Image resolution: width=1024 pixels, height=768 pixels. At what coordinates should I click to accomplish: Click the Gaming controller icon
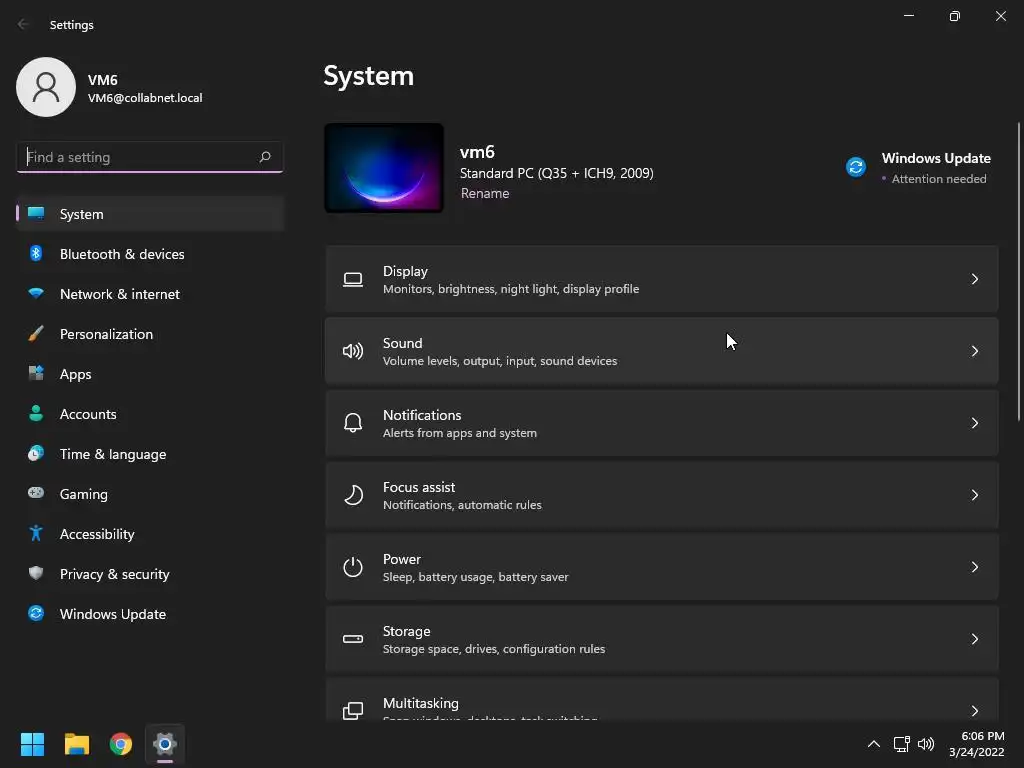(x=36, y=493)
